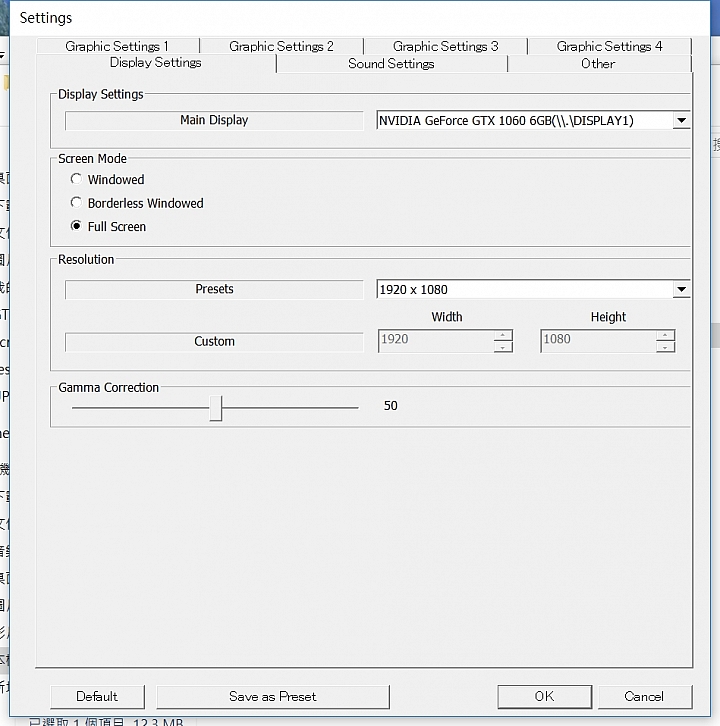Image resolution: width=720 pixels, height=726 pixels.
Task: Go to Graphic Settings 3 tab
Action: 445,46
